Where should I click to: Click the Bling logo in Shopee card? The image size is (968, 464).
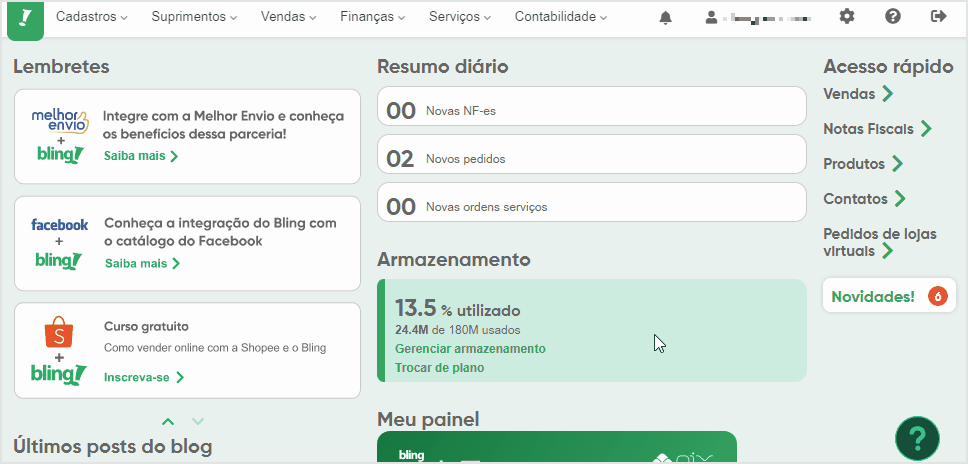point(59,374)
